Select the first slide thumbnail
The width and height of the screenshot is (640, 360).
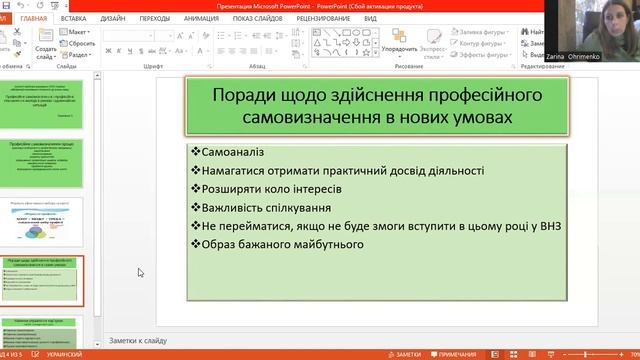pos(42,104)
